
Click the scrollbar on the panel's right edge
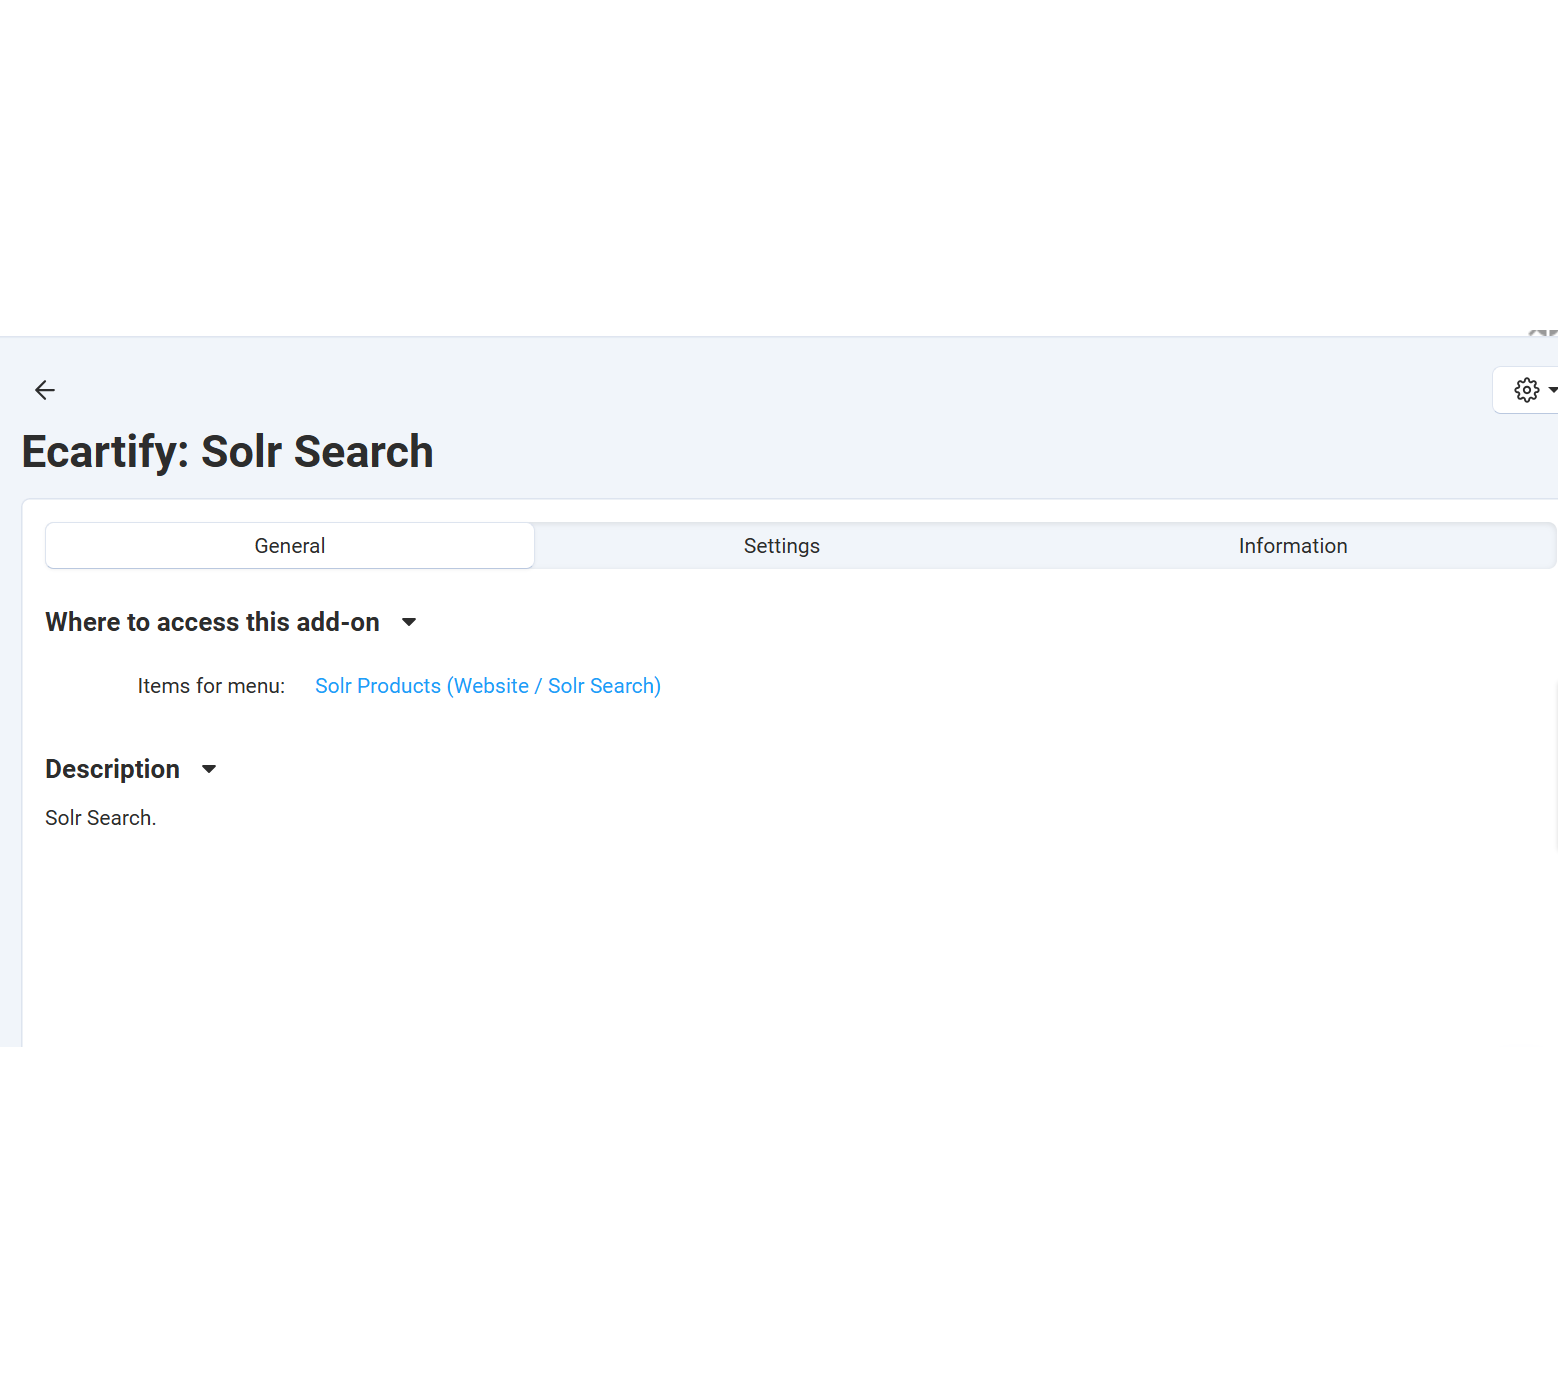(1555, 765)
